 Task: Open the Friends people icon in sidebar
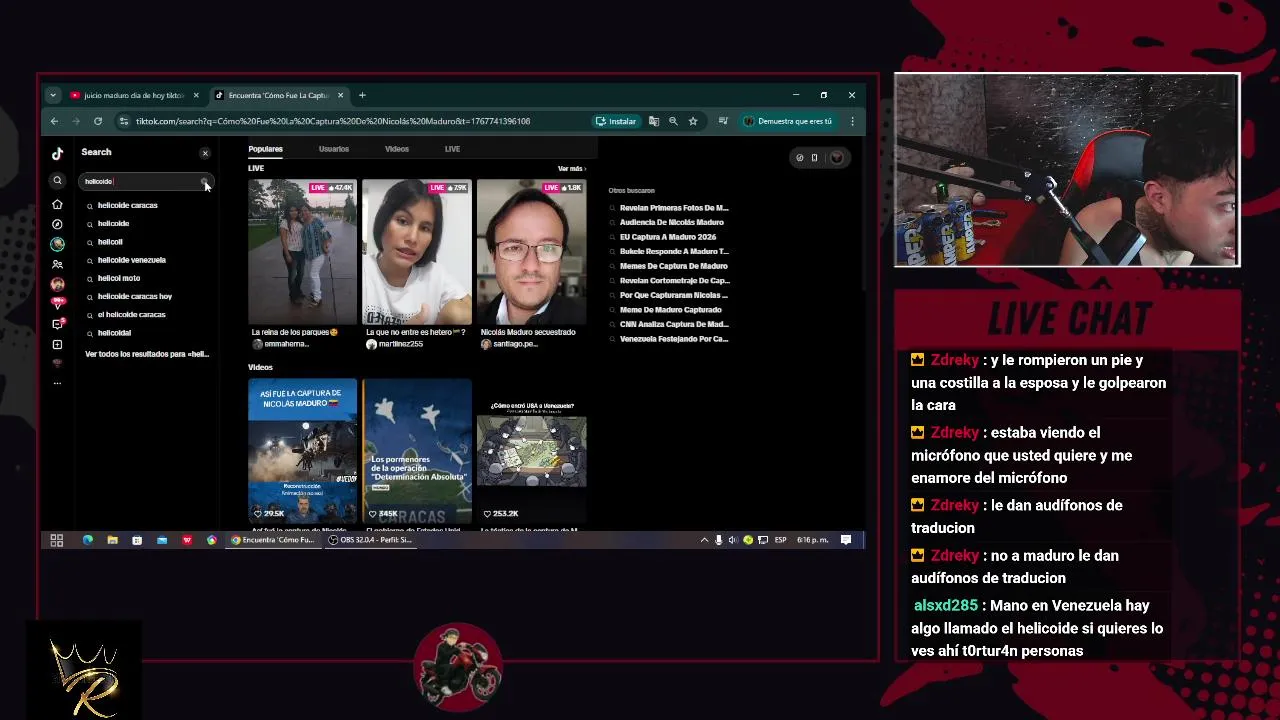click(x=57, y=264)
